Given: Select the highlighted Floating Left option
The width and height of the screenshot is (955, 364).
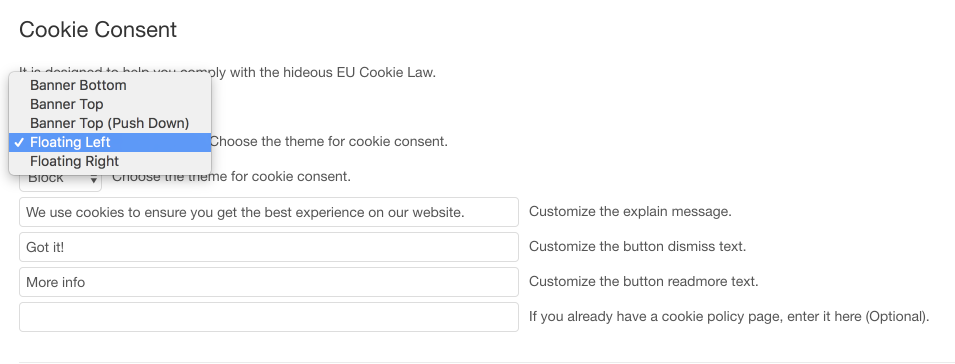Looking at the screenshot, I should point(110,142).
